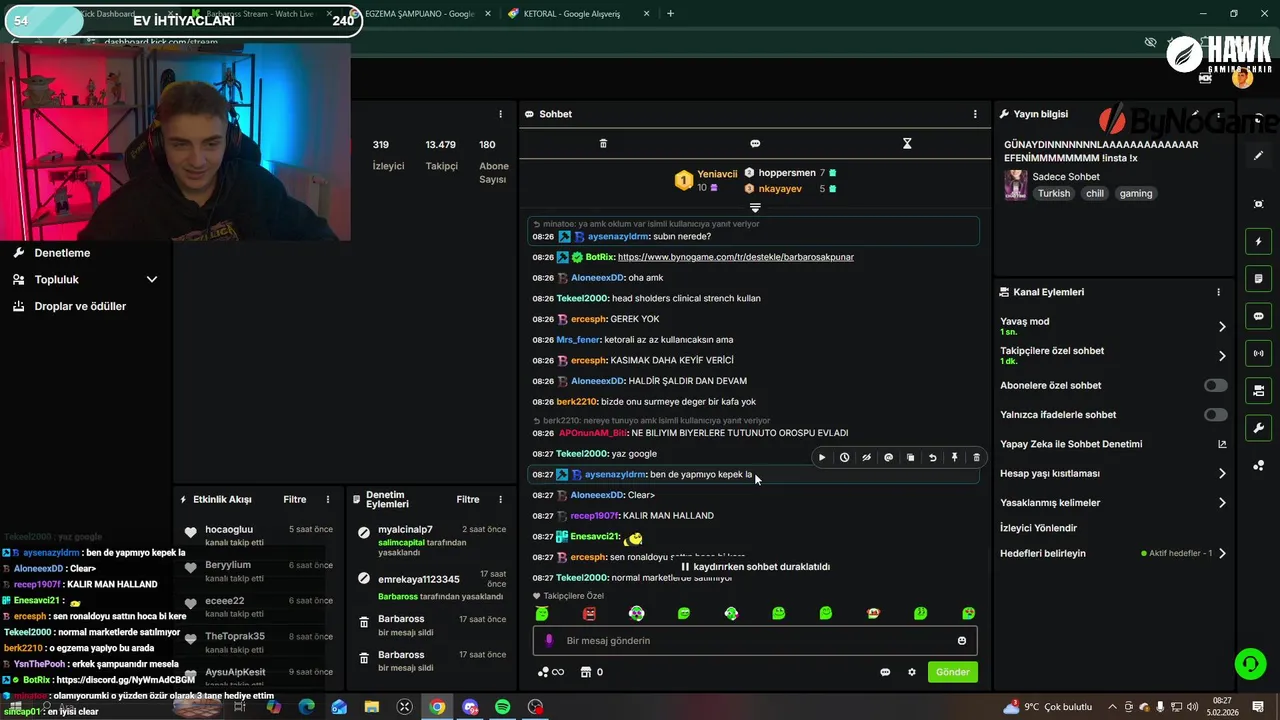This screenshot has height=720, width=1280.
Task: Click the clock timeout icon in the message action bar
Action: [844, 458]
